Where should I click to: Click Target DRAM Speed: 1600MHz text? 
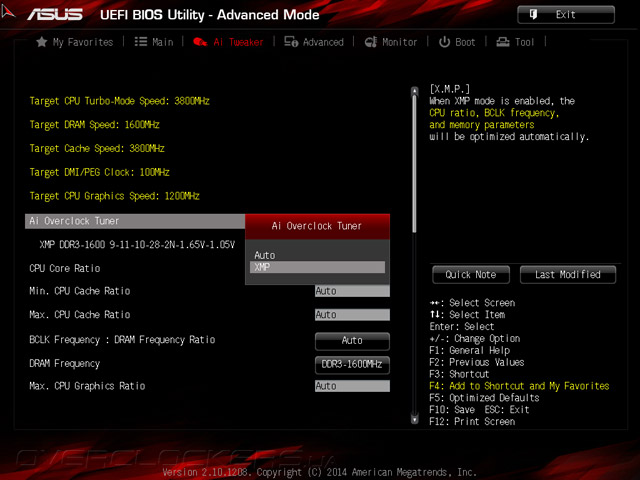(x=94, y=125)
